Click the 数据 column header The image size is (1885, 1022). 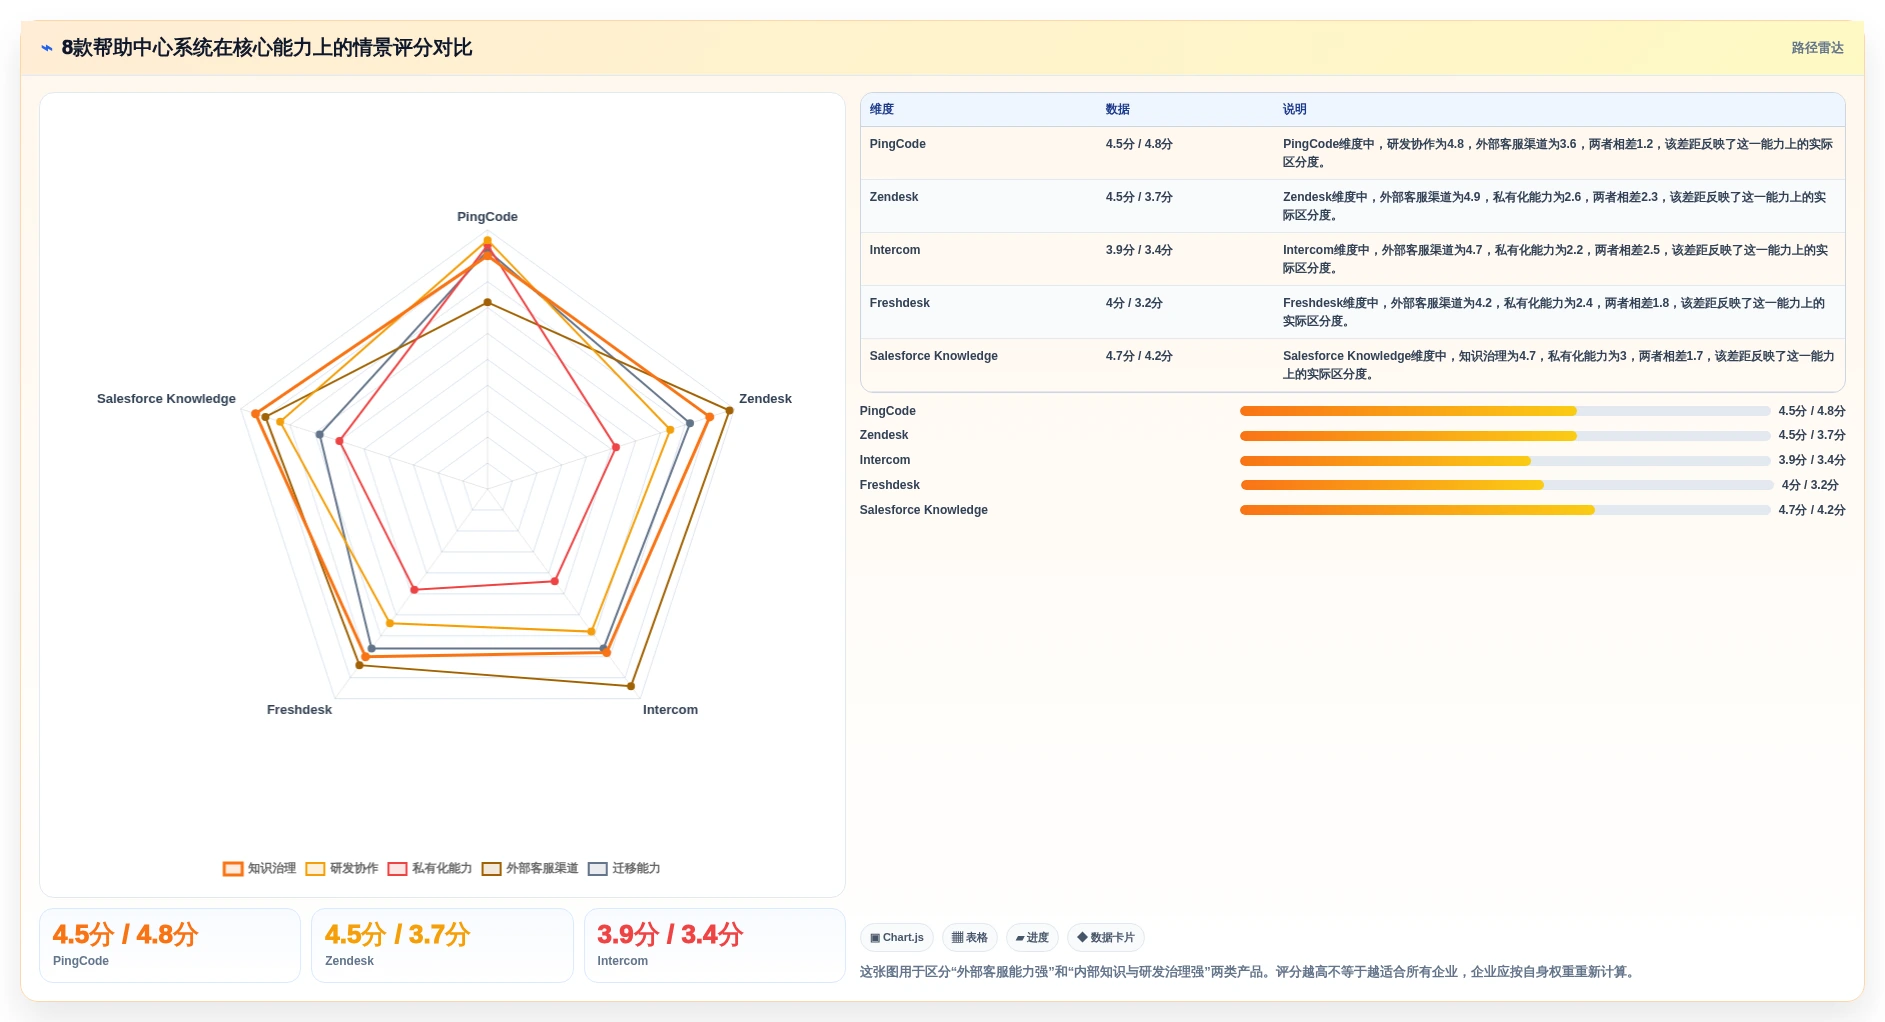(x=1118, y=109)
